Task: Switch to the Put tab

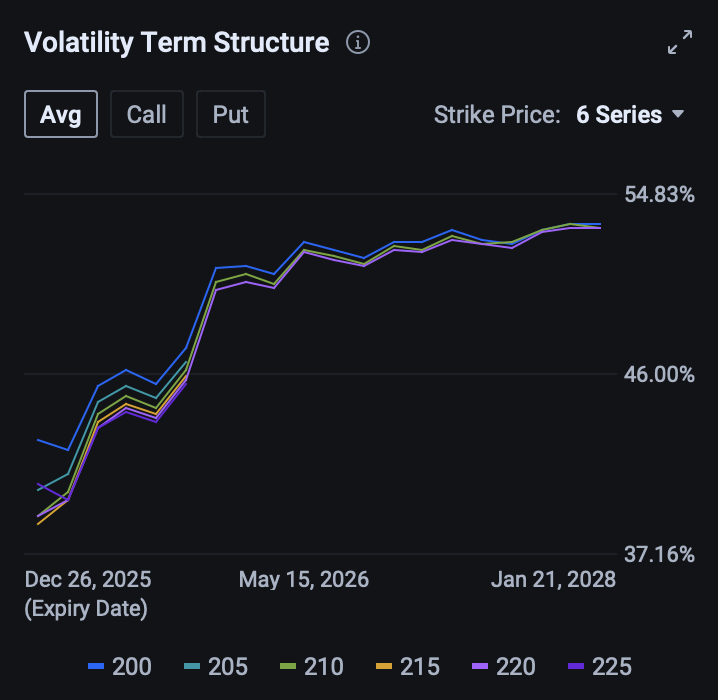Action: pyautogui.click(x=230, y=114)
